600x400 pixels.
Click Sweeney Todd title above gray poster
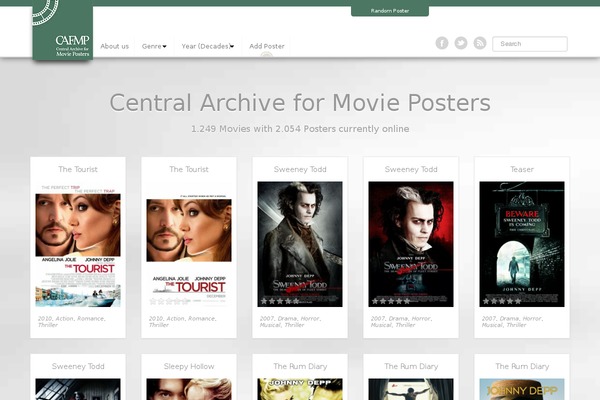pos(300,169)
